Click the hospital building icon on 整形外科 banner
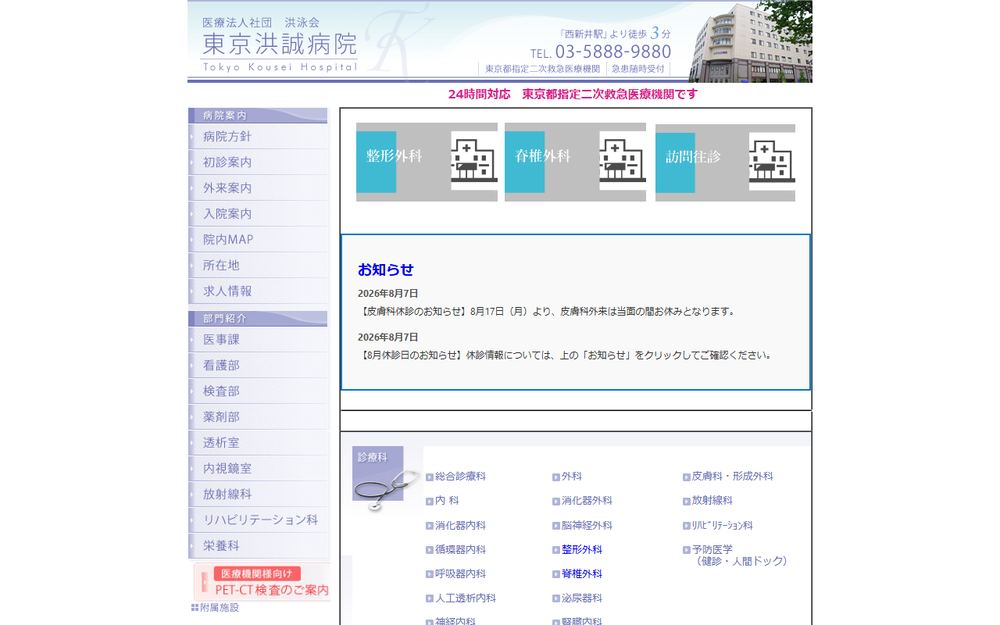The width and height of the screenshot is (1000, 625). pos(474,161)
